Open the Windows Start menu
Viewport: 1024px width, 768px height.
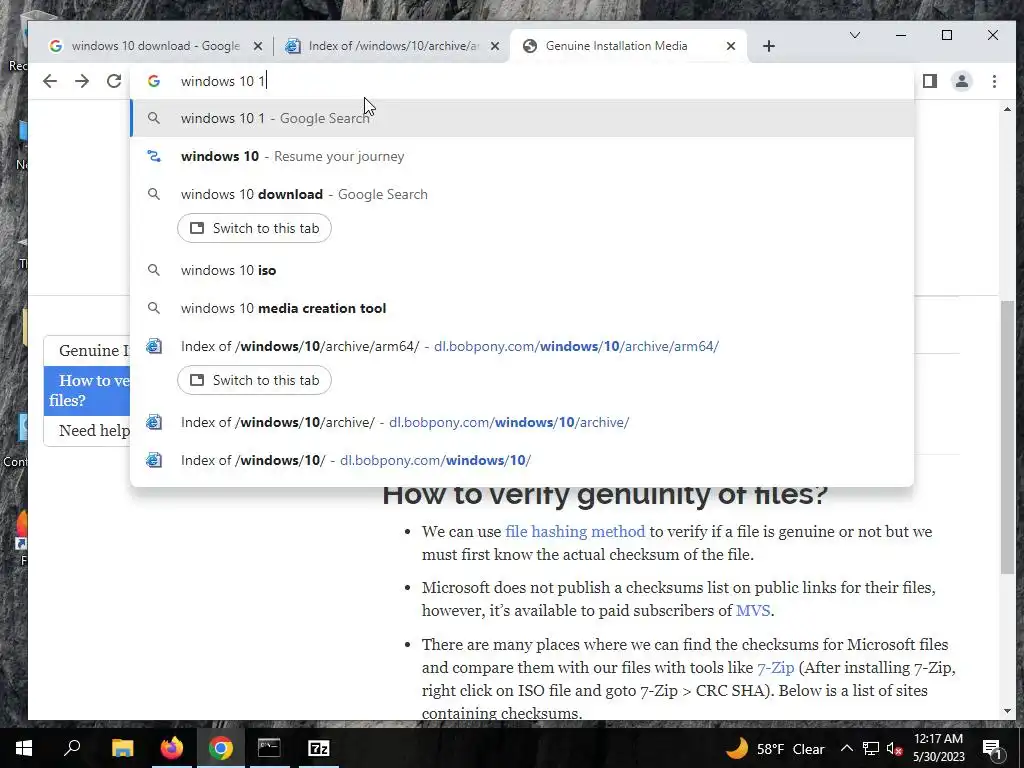(24, 748)
